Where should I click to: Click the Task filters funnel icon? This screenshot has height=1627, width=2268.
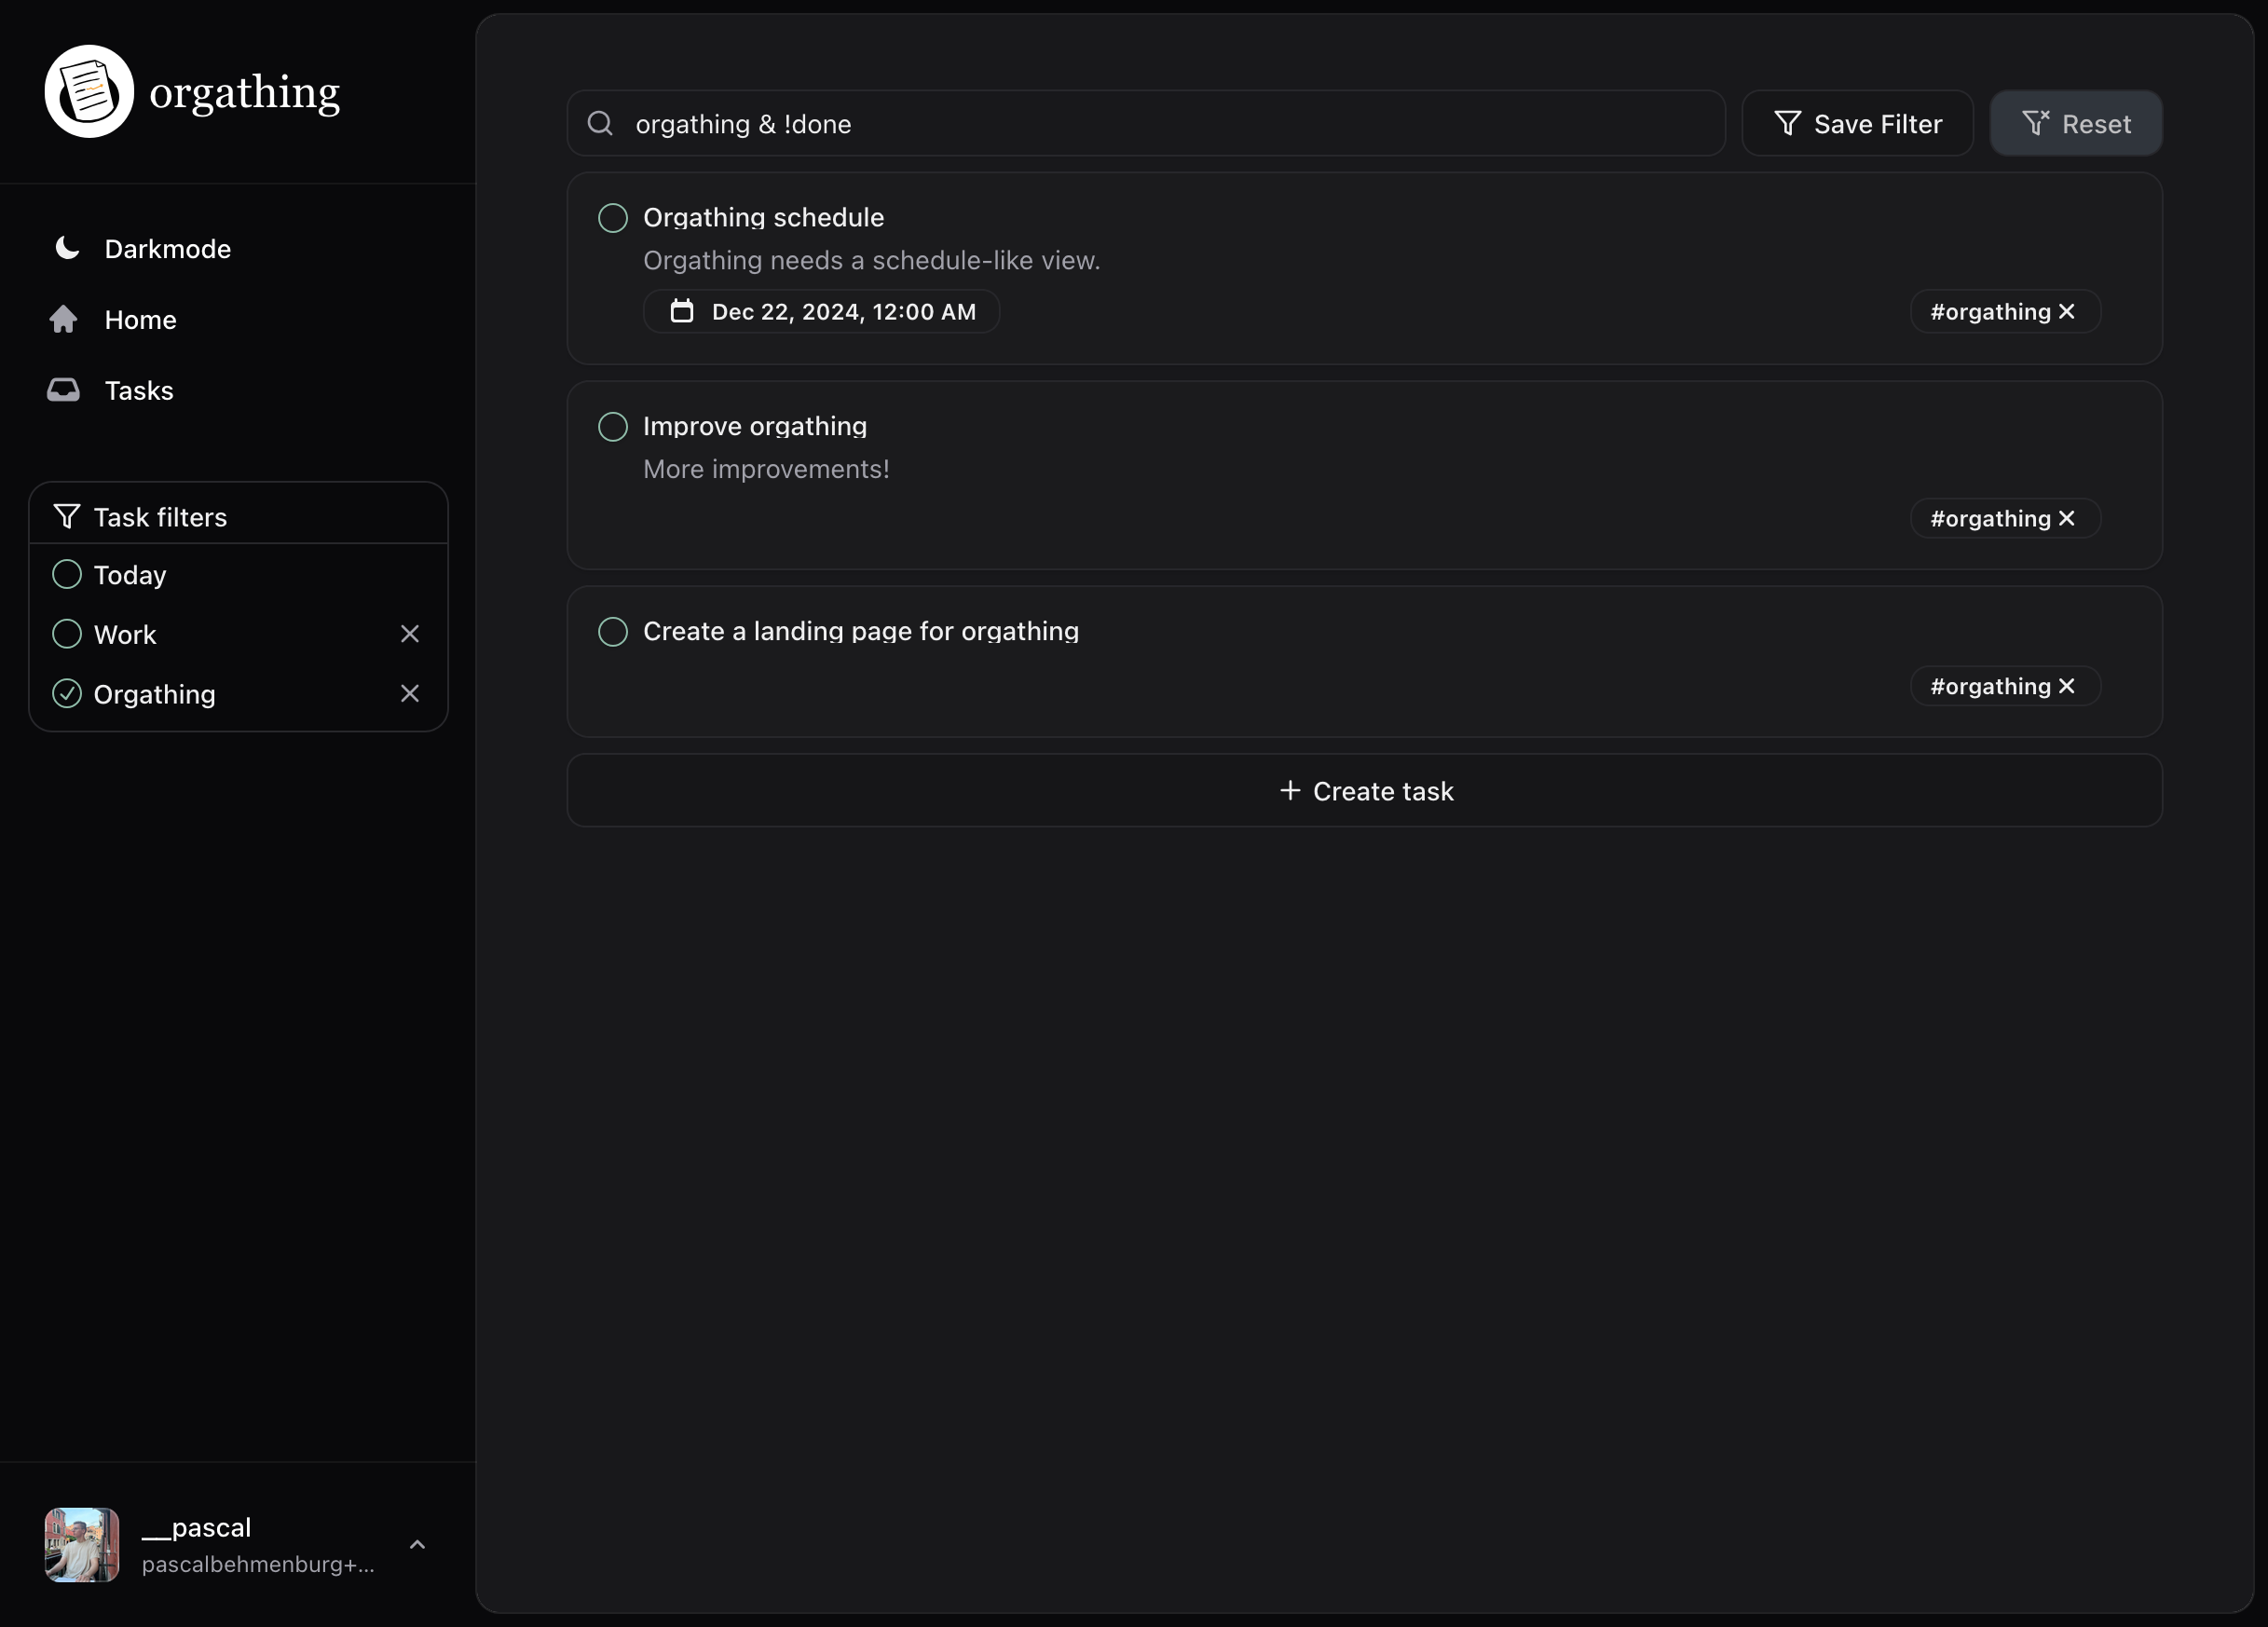[67, 516]
